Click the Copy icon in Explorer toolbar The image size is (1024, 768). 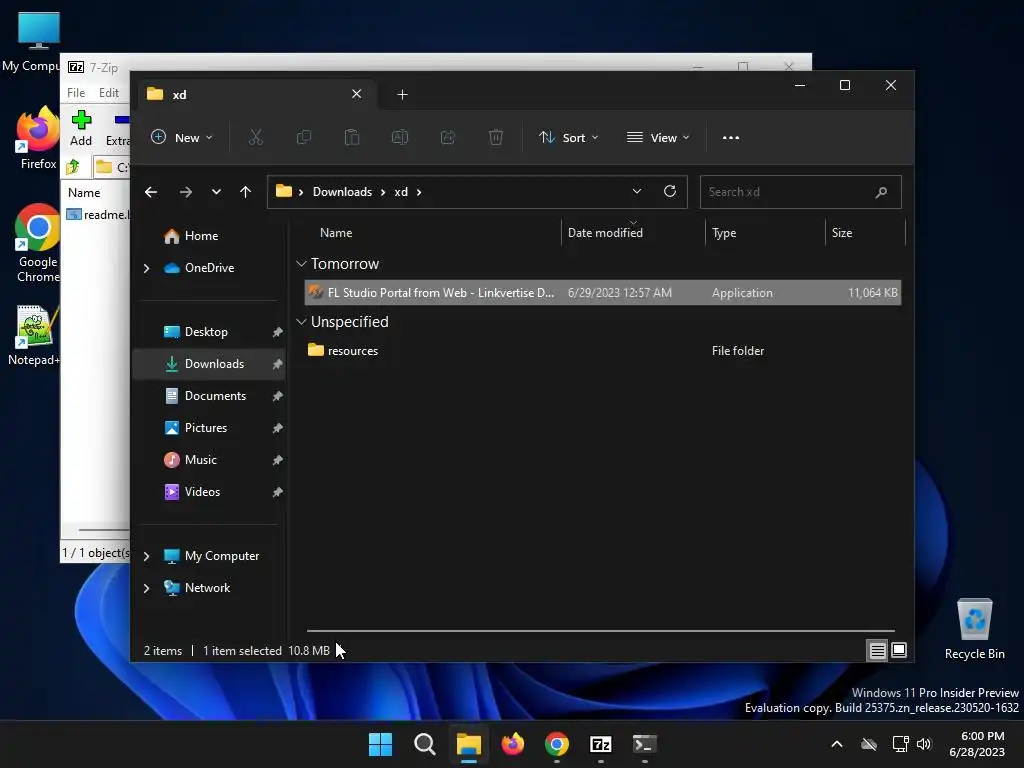pyautogui.click(x=304, y=137)
